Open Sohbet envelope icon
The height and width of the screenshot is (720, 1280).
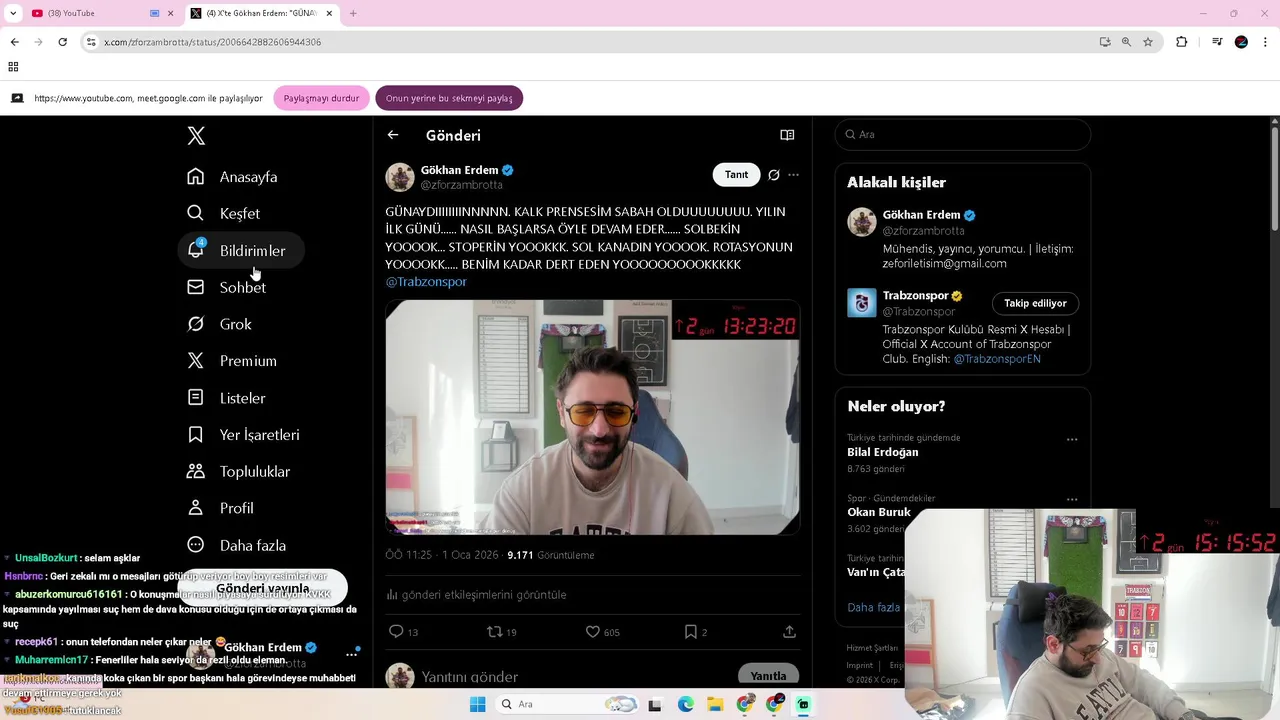point(196,287)
